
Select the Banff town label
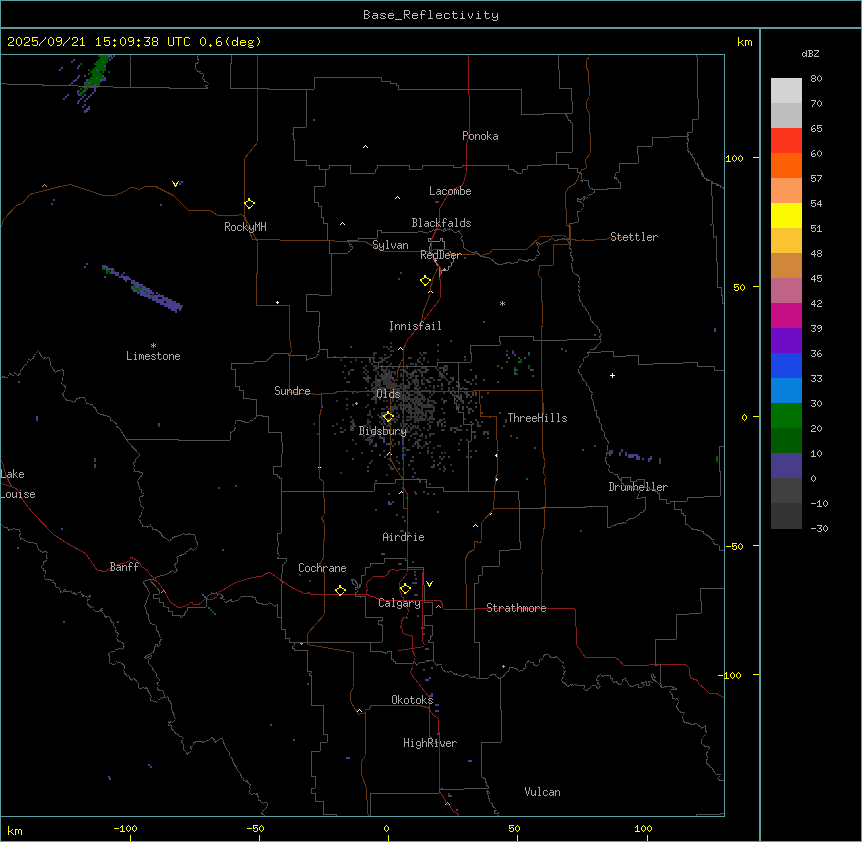coord(124,567)
